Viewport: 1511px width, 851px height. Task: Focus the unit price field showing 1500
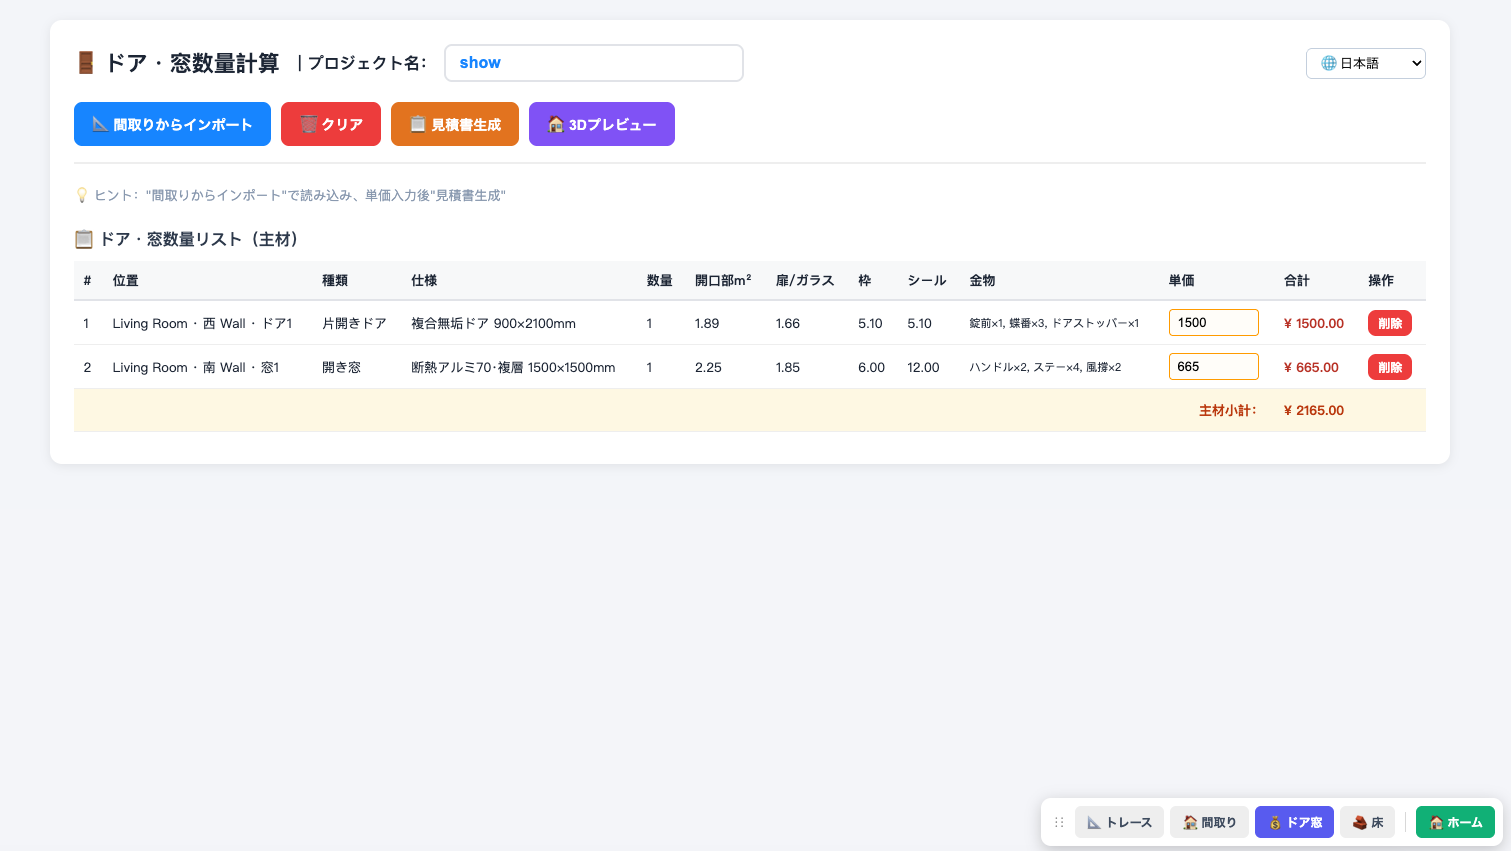(1214, 323)
